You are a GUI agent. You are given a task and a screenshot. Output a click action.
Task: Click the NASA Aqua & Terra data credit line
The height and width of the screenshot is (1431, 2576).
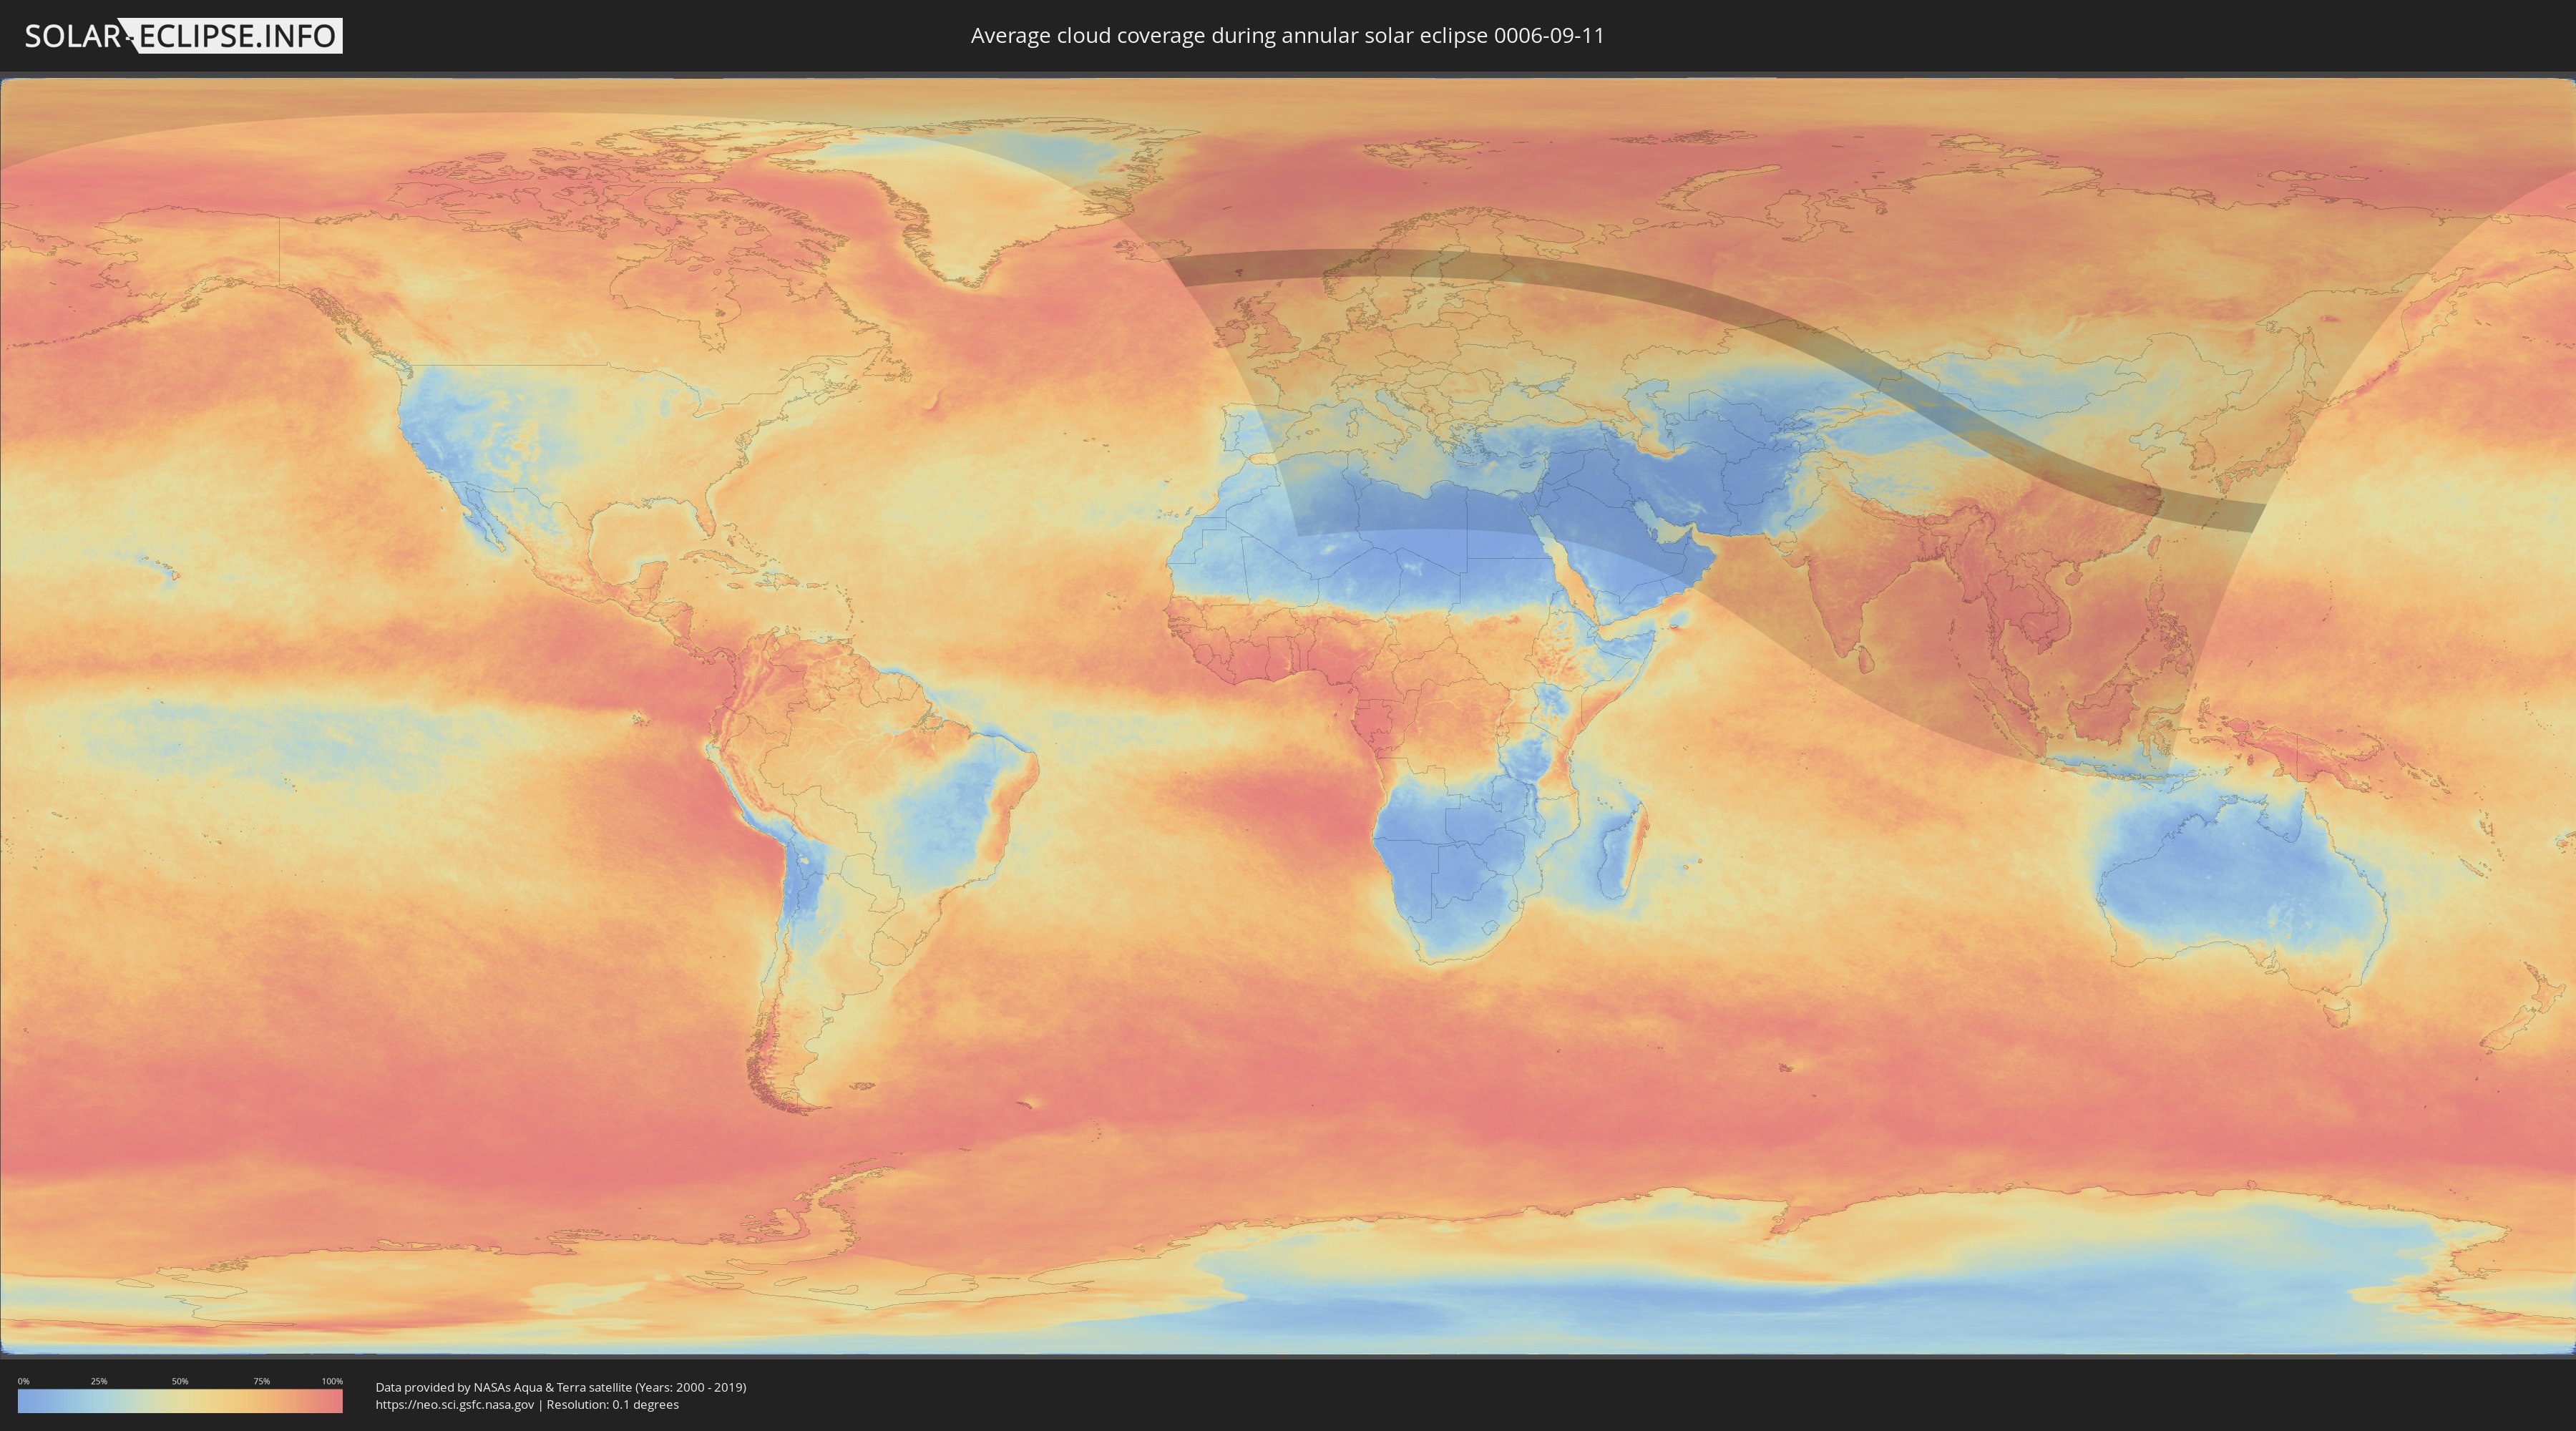pos(560,1387)
